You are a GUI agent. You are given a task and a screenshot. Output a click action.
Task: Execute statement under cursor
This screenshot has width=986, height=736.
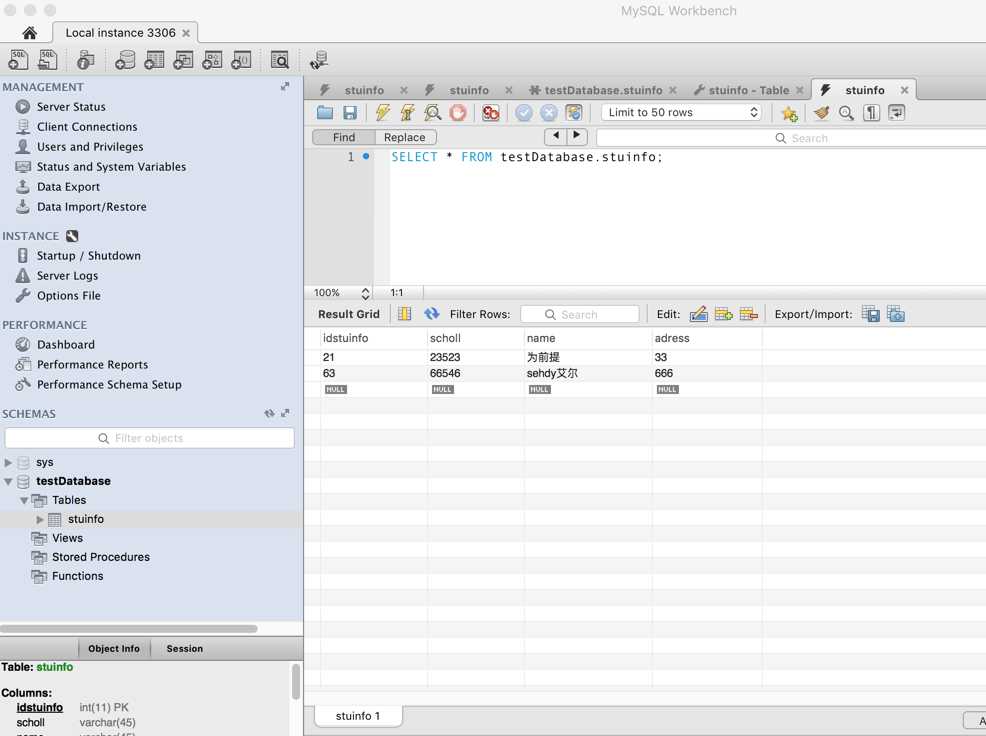(407, 113)
